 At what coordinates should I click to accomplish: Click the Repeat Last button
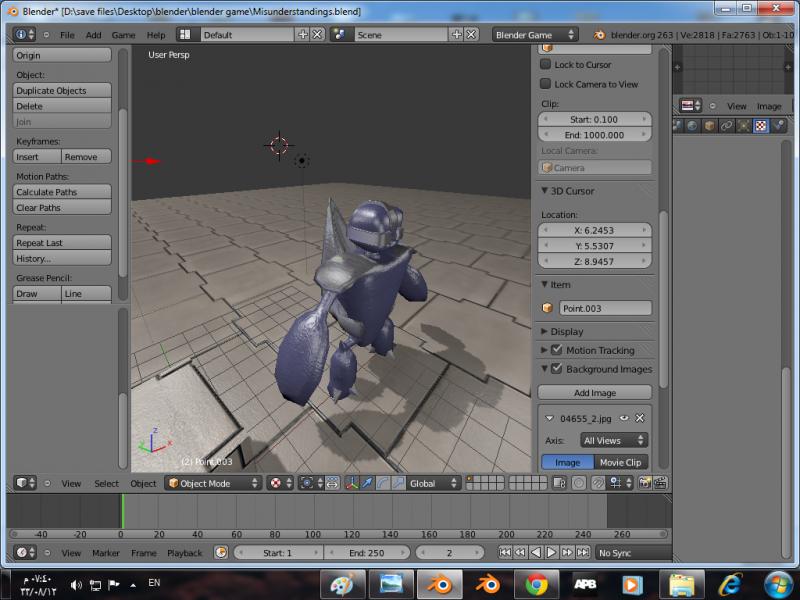coord(62,243)
